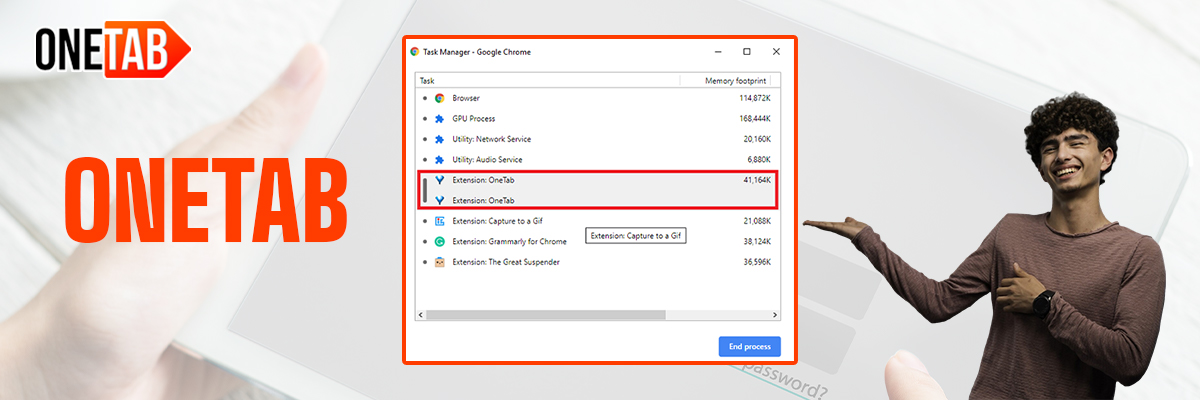This screenshot has width=1200, height=400.
Task: Click the 36,596K memory value
Action: [x=756, y=262]
